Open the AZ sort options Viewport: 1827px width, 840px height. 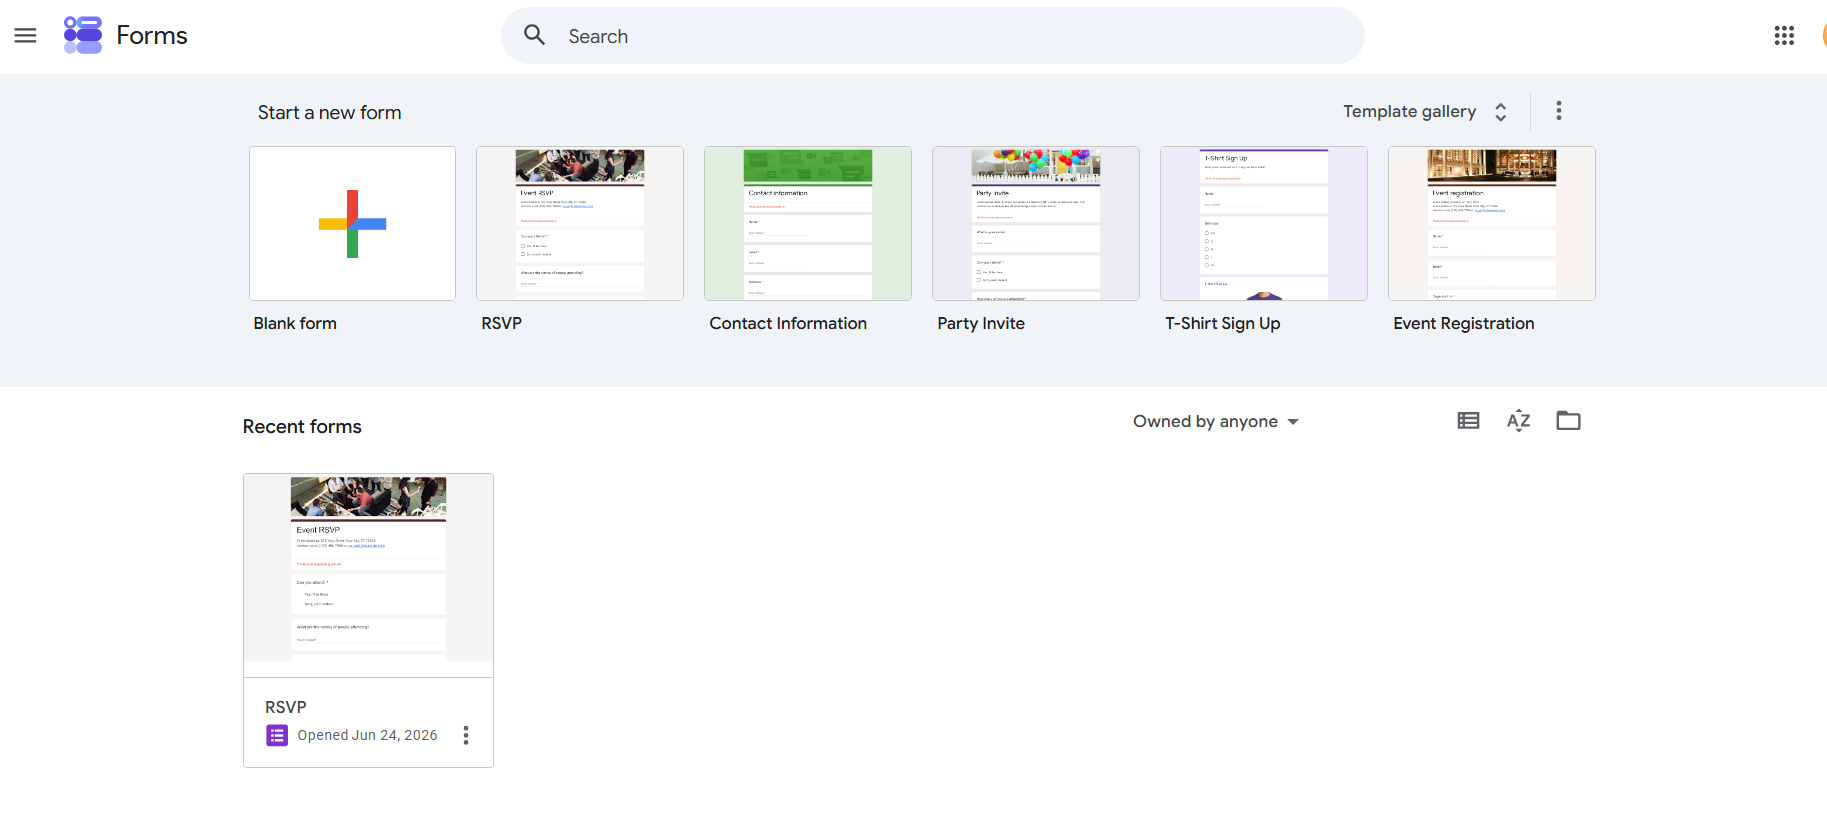[x=1518, y=421]
